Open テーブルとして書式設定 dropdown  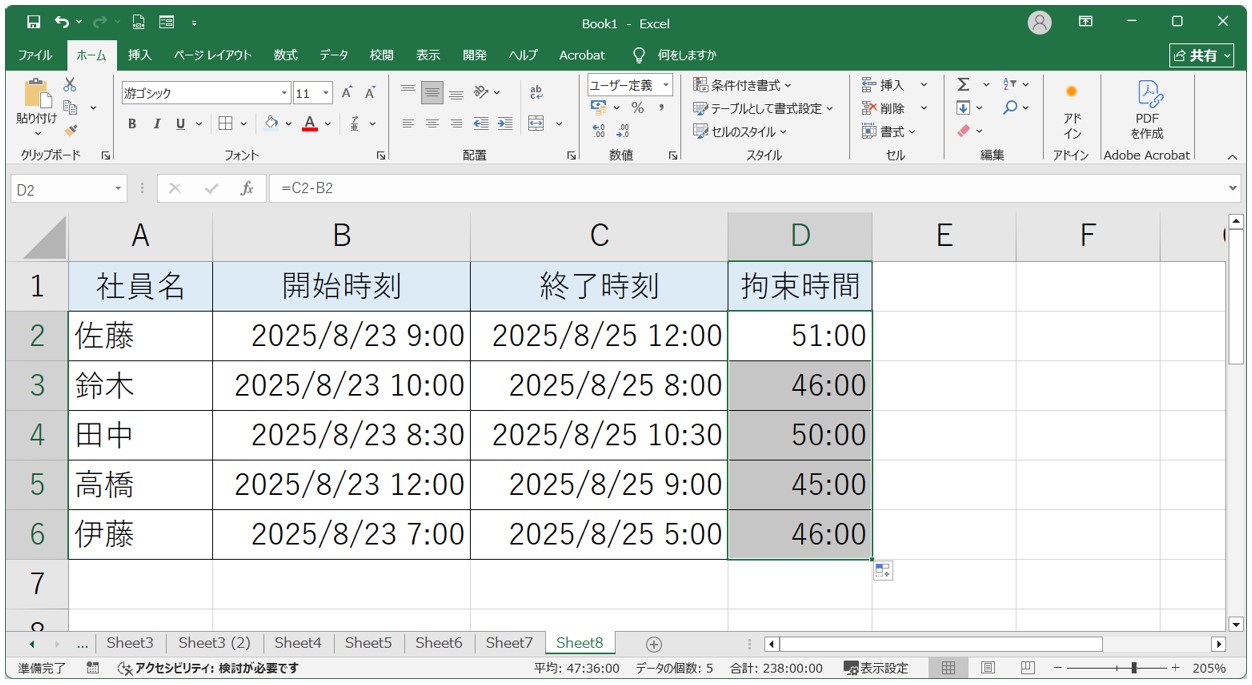(x=763, y=108)
